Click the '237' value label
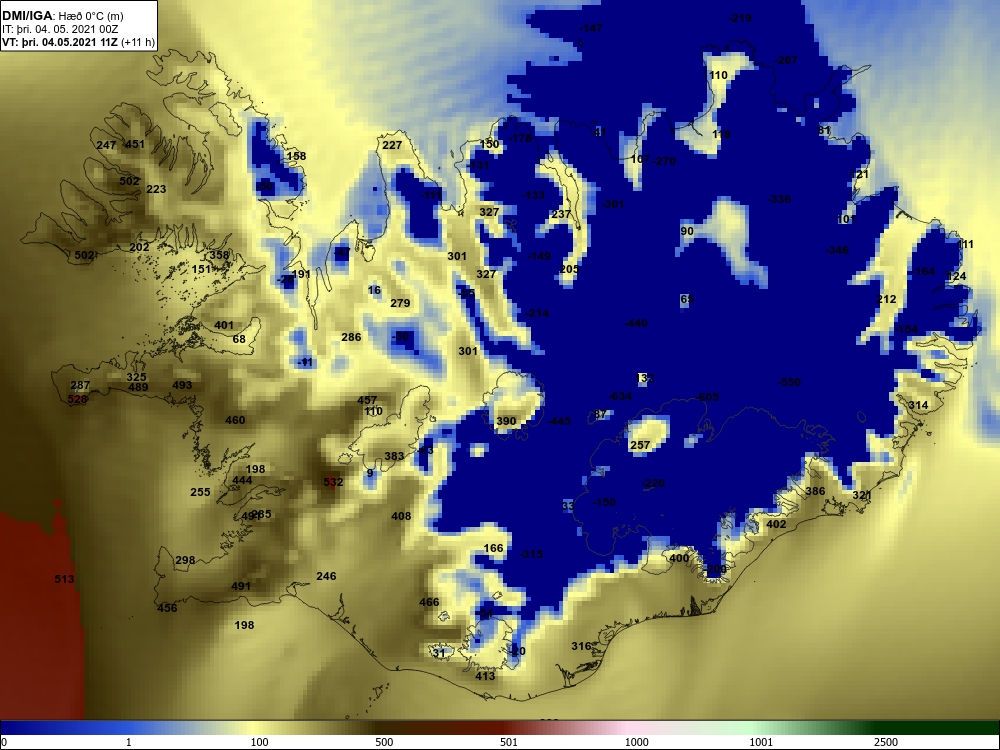Screen dimensions: 1000x750 coord(561,214)
